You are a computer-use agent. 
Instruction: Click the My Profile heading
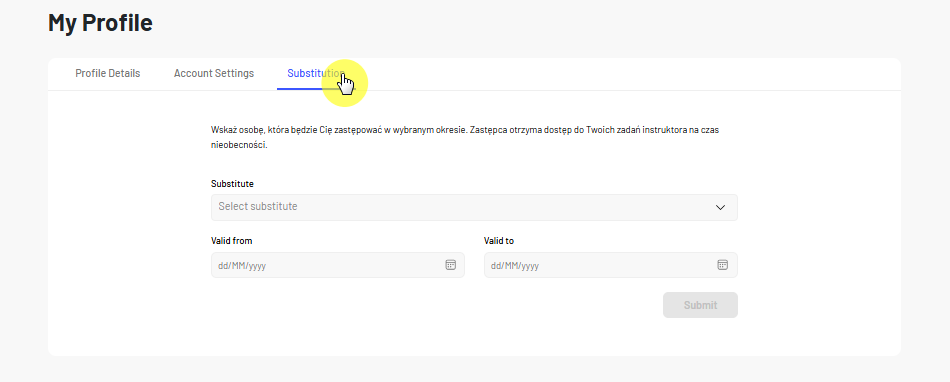pyautogui.click(x=100, y=23)
